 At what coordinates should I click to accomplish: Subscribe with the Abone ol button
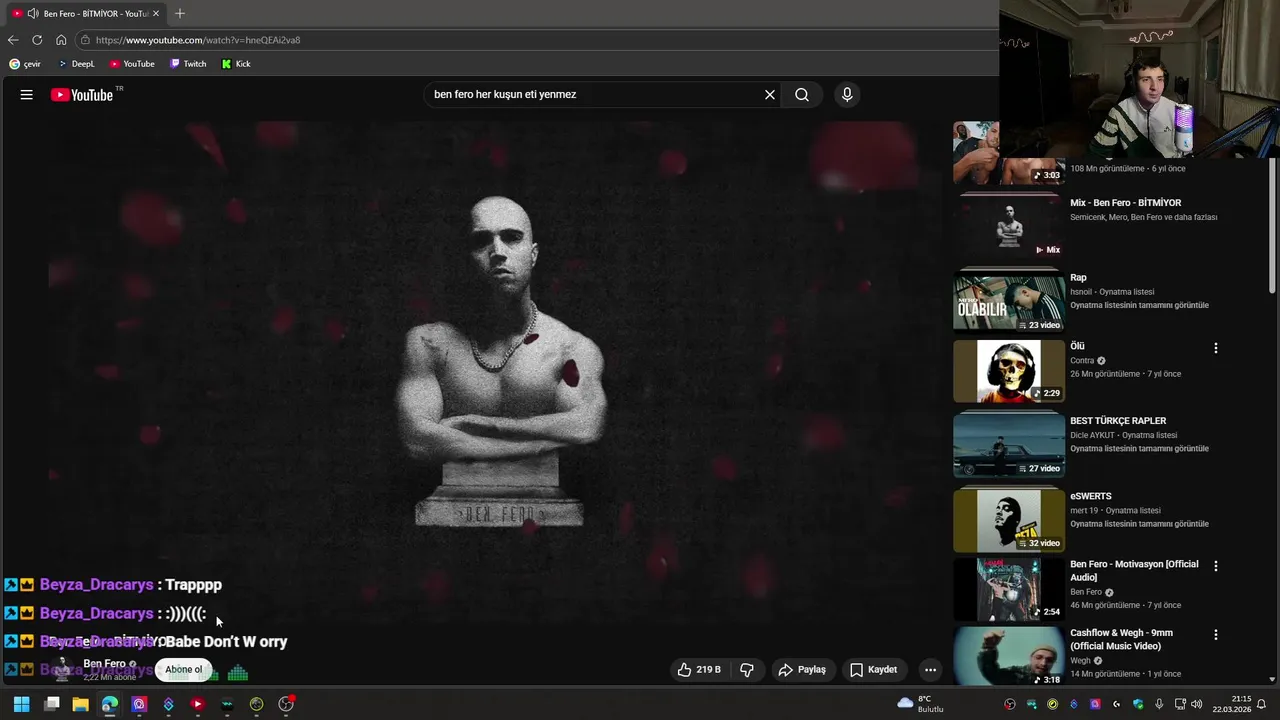184,670
